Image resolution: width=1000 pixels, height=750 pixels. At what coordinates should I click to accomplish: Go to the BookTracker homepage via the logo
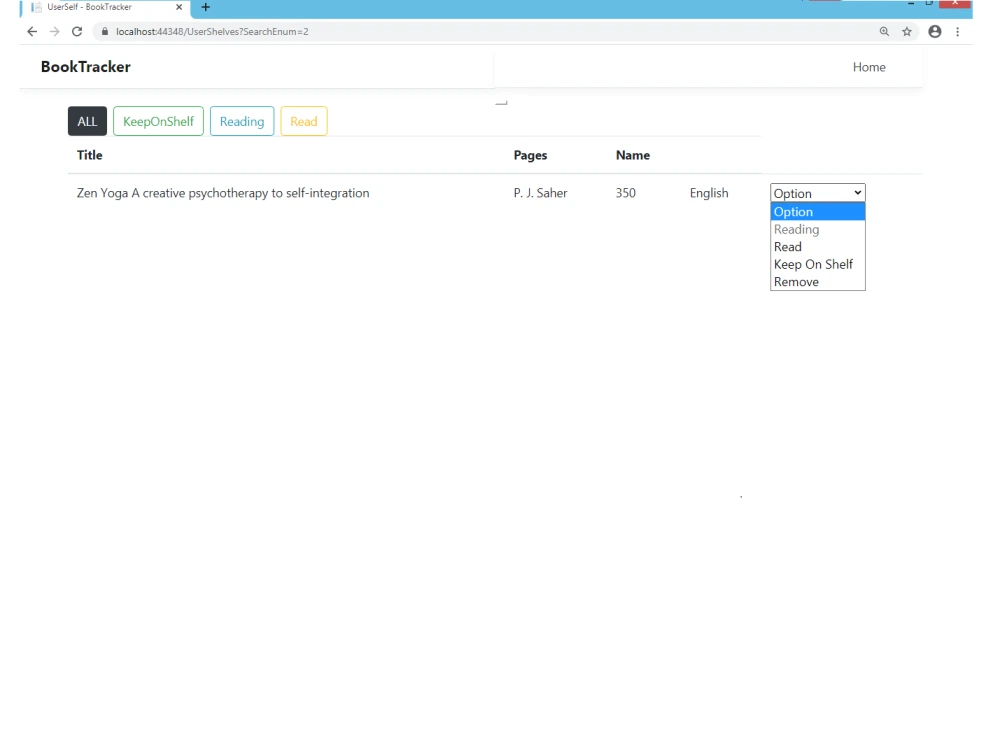pyautogui.click(x=86, y=66)
